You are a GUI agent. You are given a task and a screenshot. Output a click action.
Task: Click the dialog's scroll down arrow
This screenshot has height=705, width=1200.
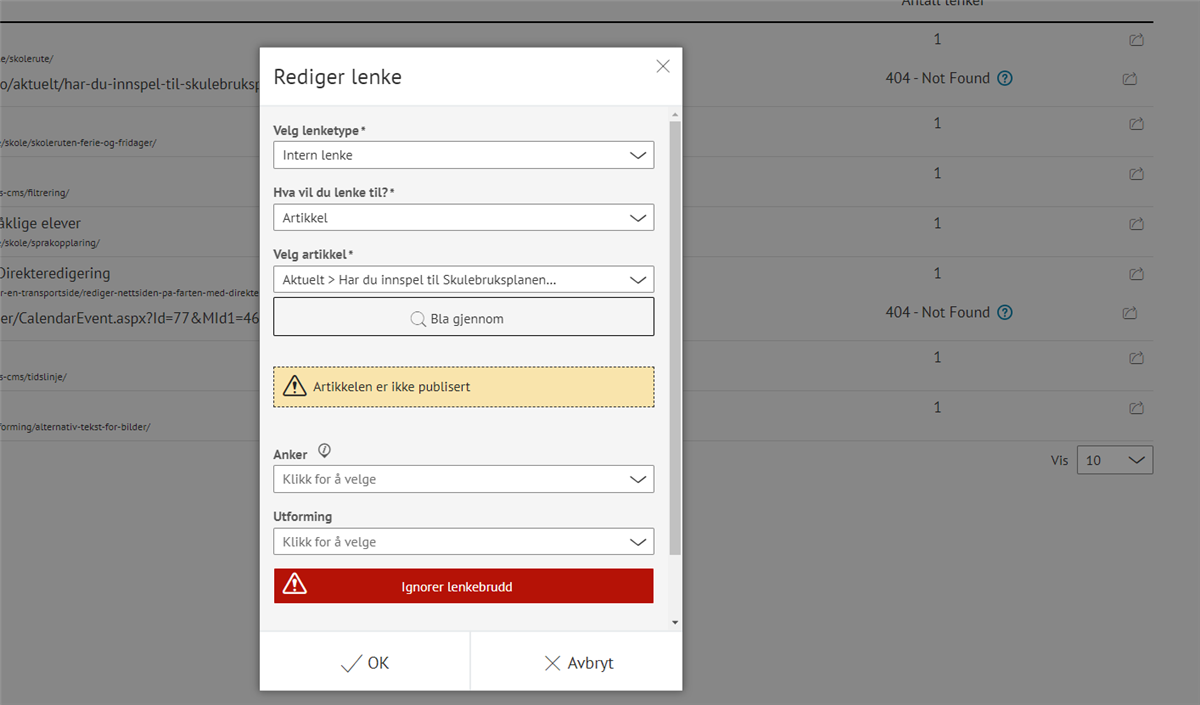click(x=675, y=622)
